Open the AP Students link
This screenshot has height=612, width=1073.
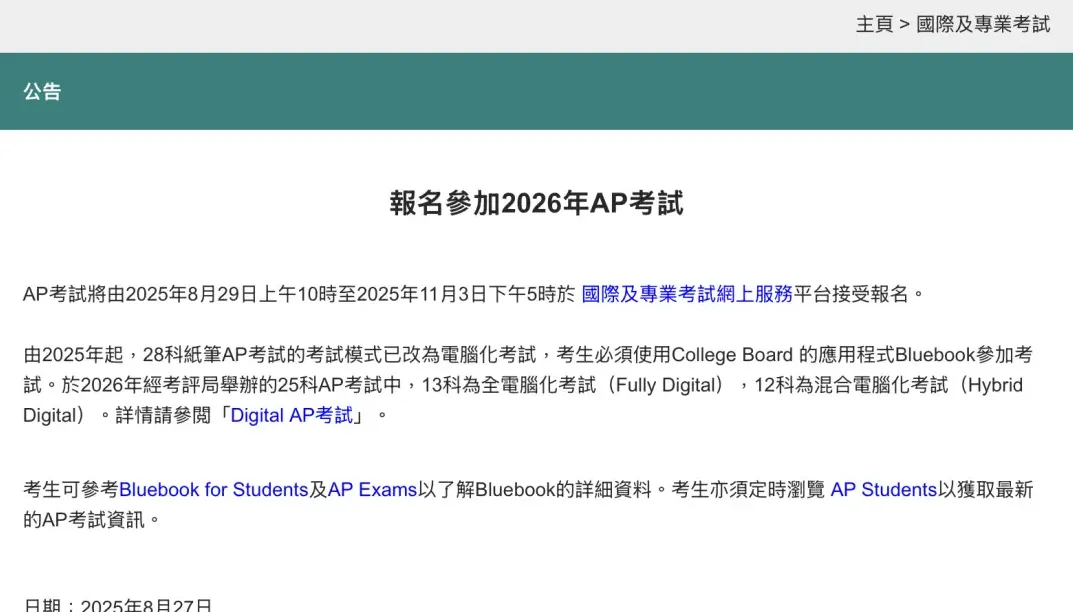tap(883, 490)
